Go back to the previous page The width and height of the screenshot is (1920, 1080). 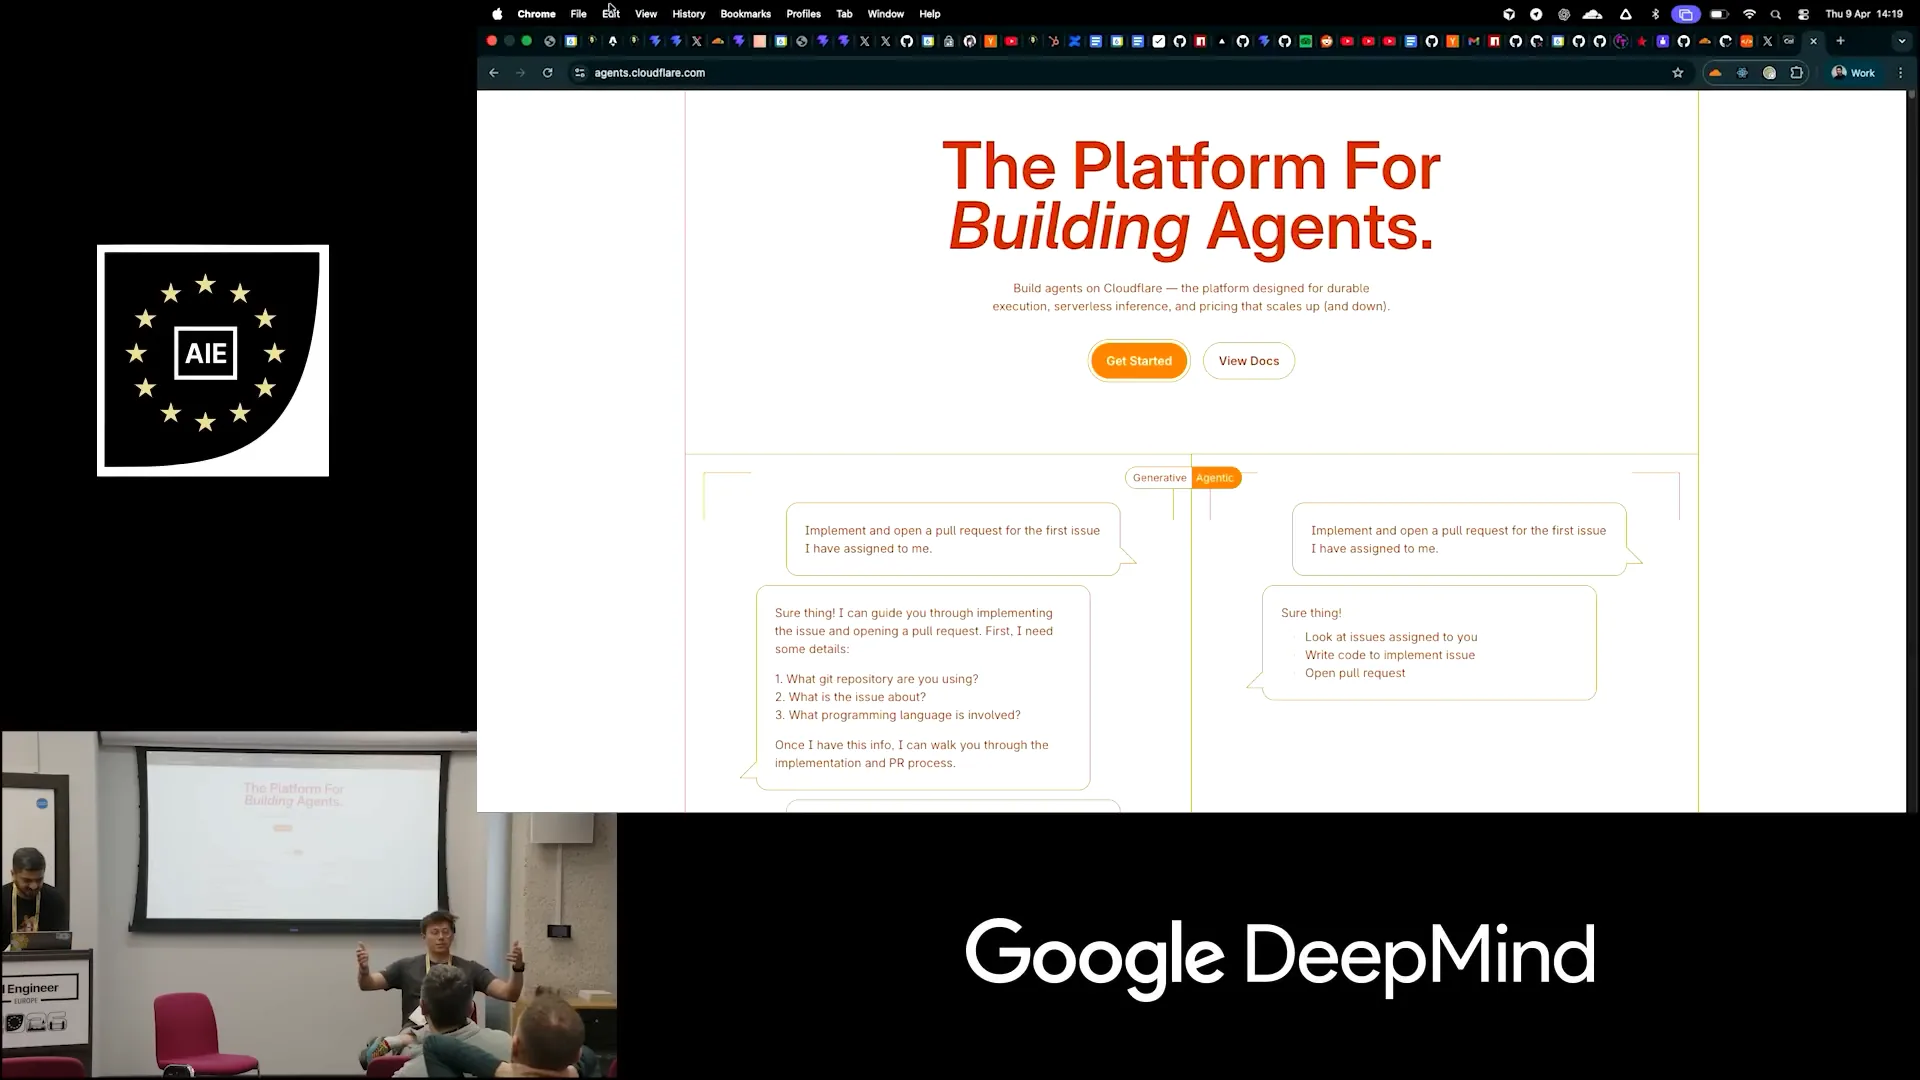[493, 73]
